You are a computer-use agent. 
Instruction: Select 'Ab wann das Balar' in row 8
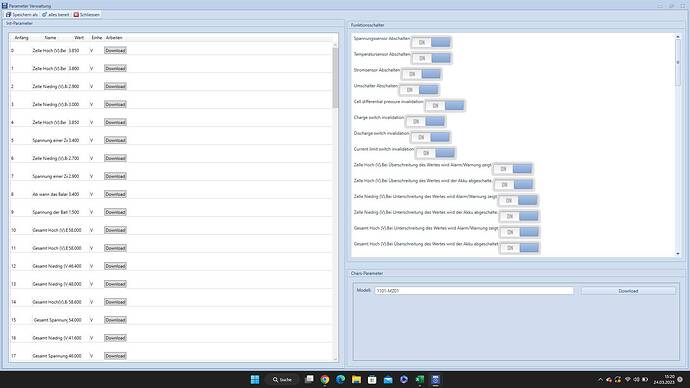tap(50, 194)
